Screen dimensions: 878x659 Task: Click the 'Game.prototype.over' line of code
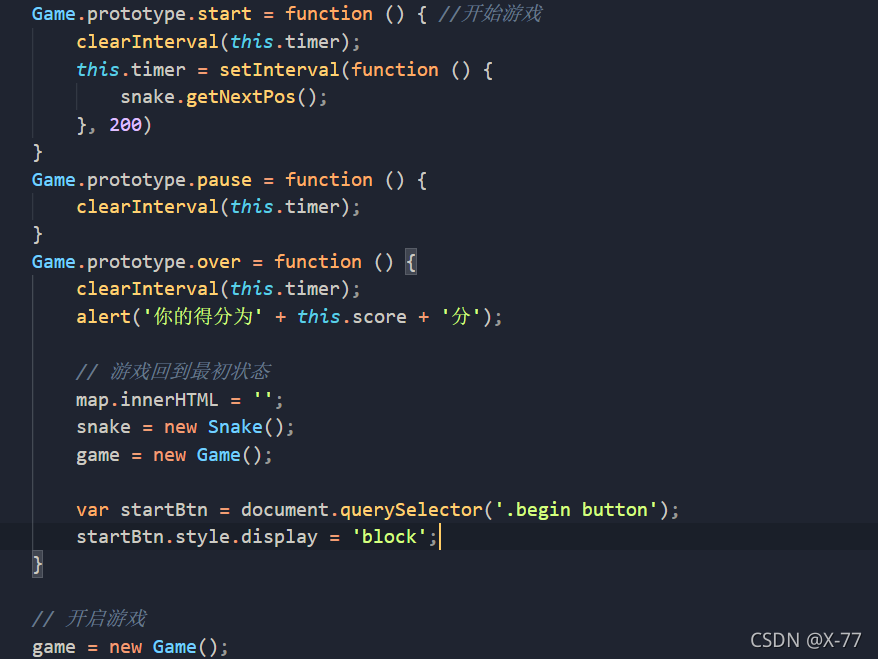click(x=224, y=261)
